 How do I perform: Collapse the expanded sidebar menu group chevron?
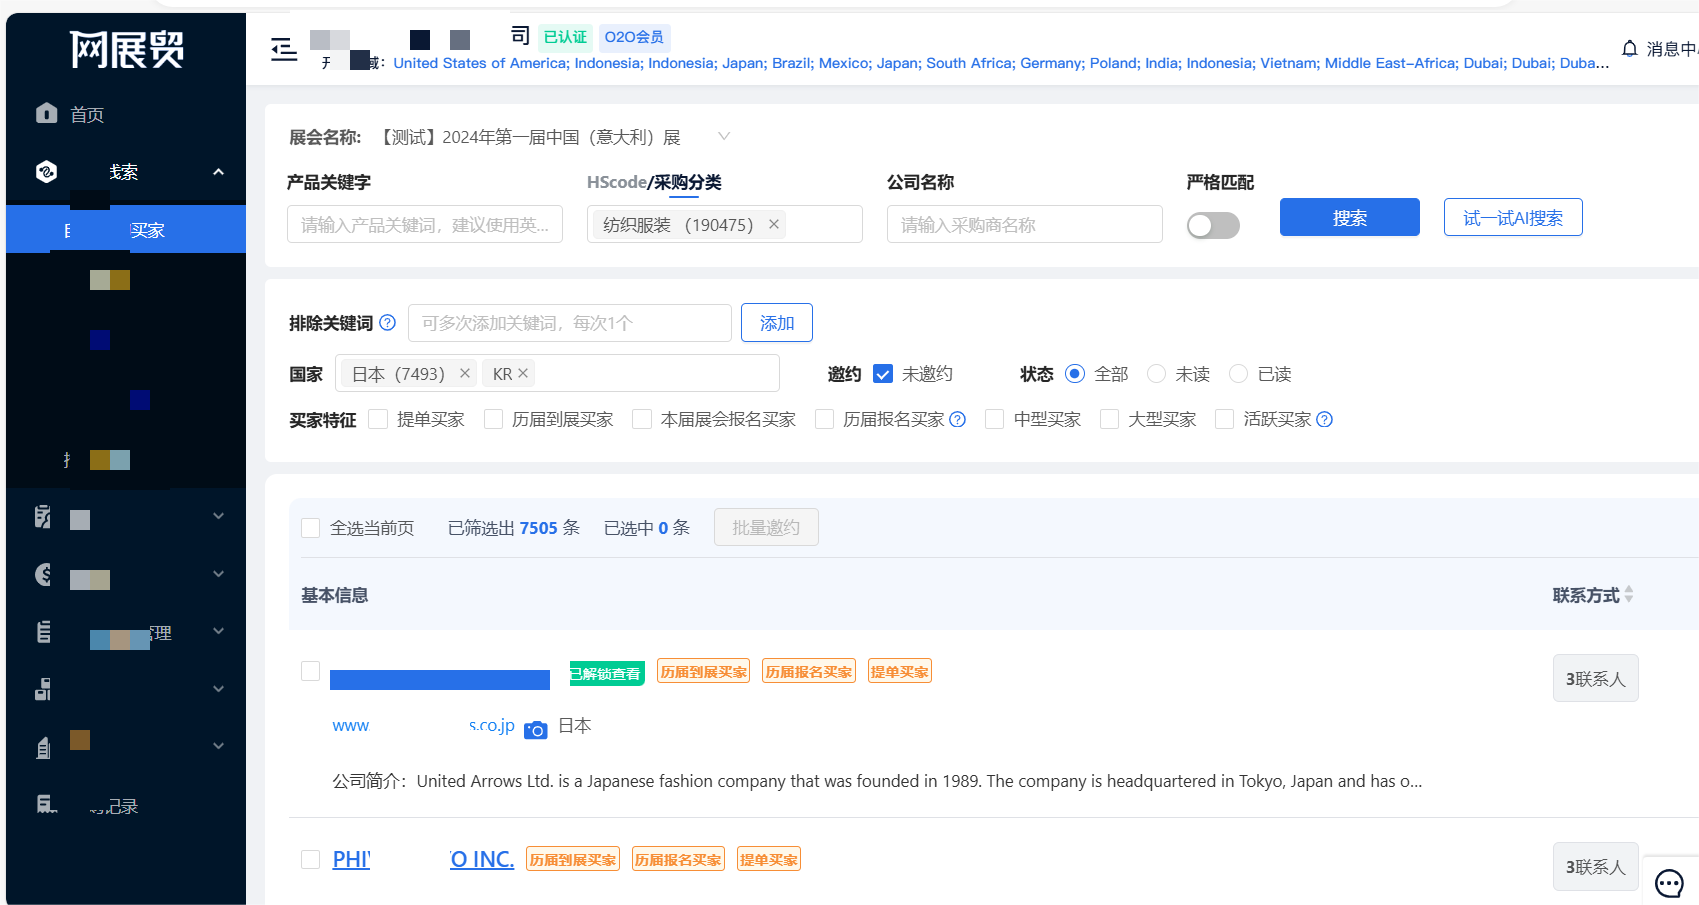pyautogui.click(x=218, y=172)
